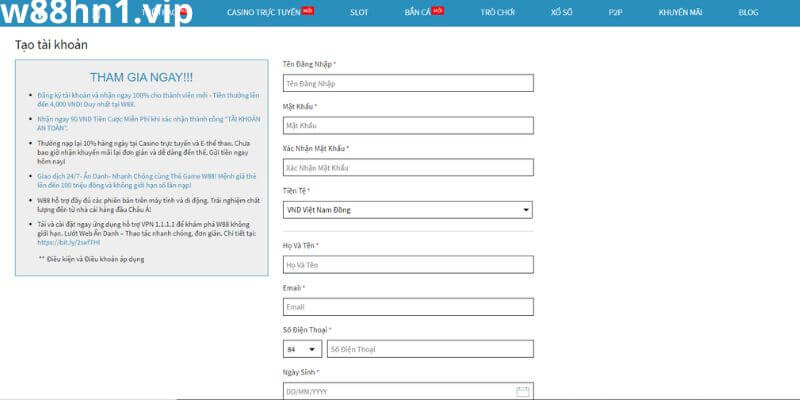
Task: Open the phone country code 84 dropdown
Action: click(302, 349)
